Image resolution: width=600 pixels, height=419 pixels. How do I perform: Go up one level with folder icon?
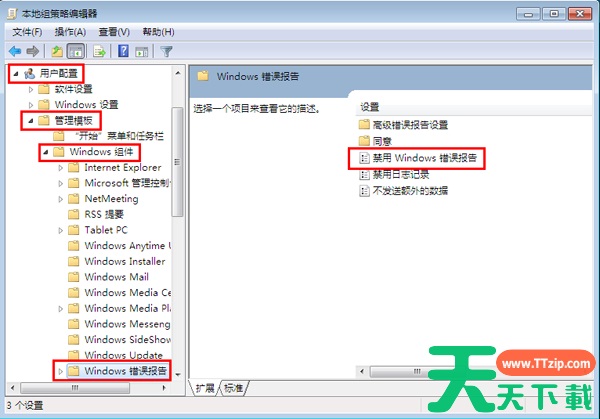(x=57, y=51)
